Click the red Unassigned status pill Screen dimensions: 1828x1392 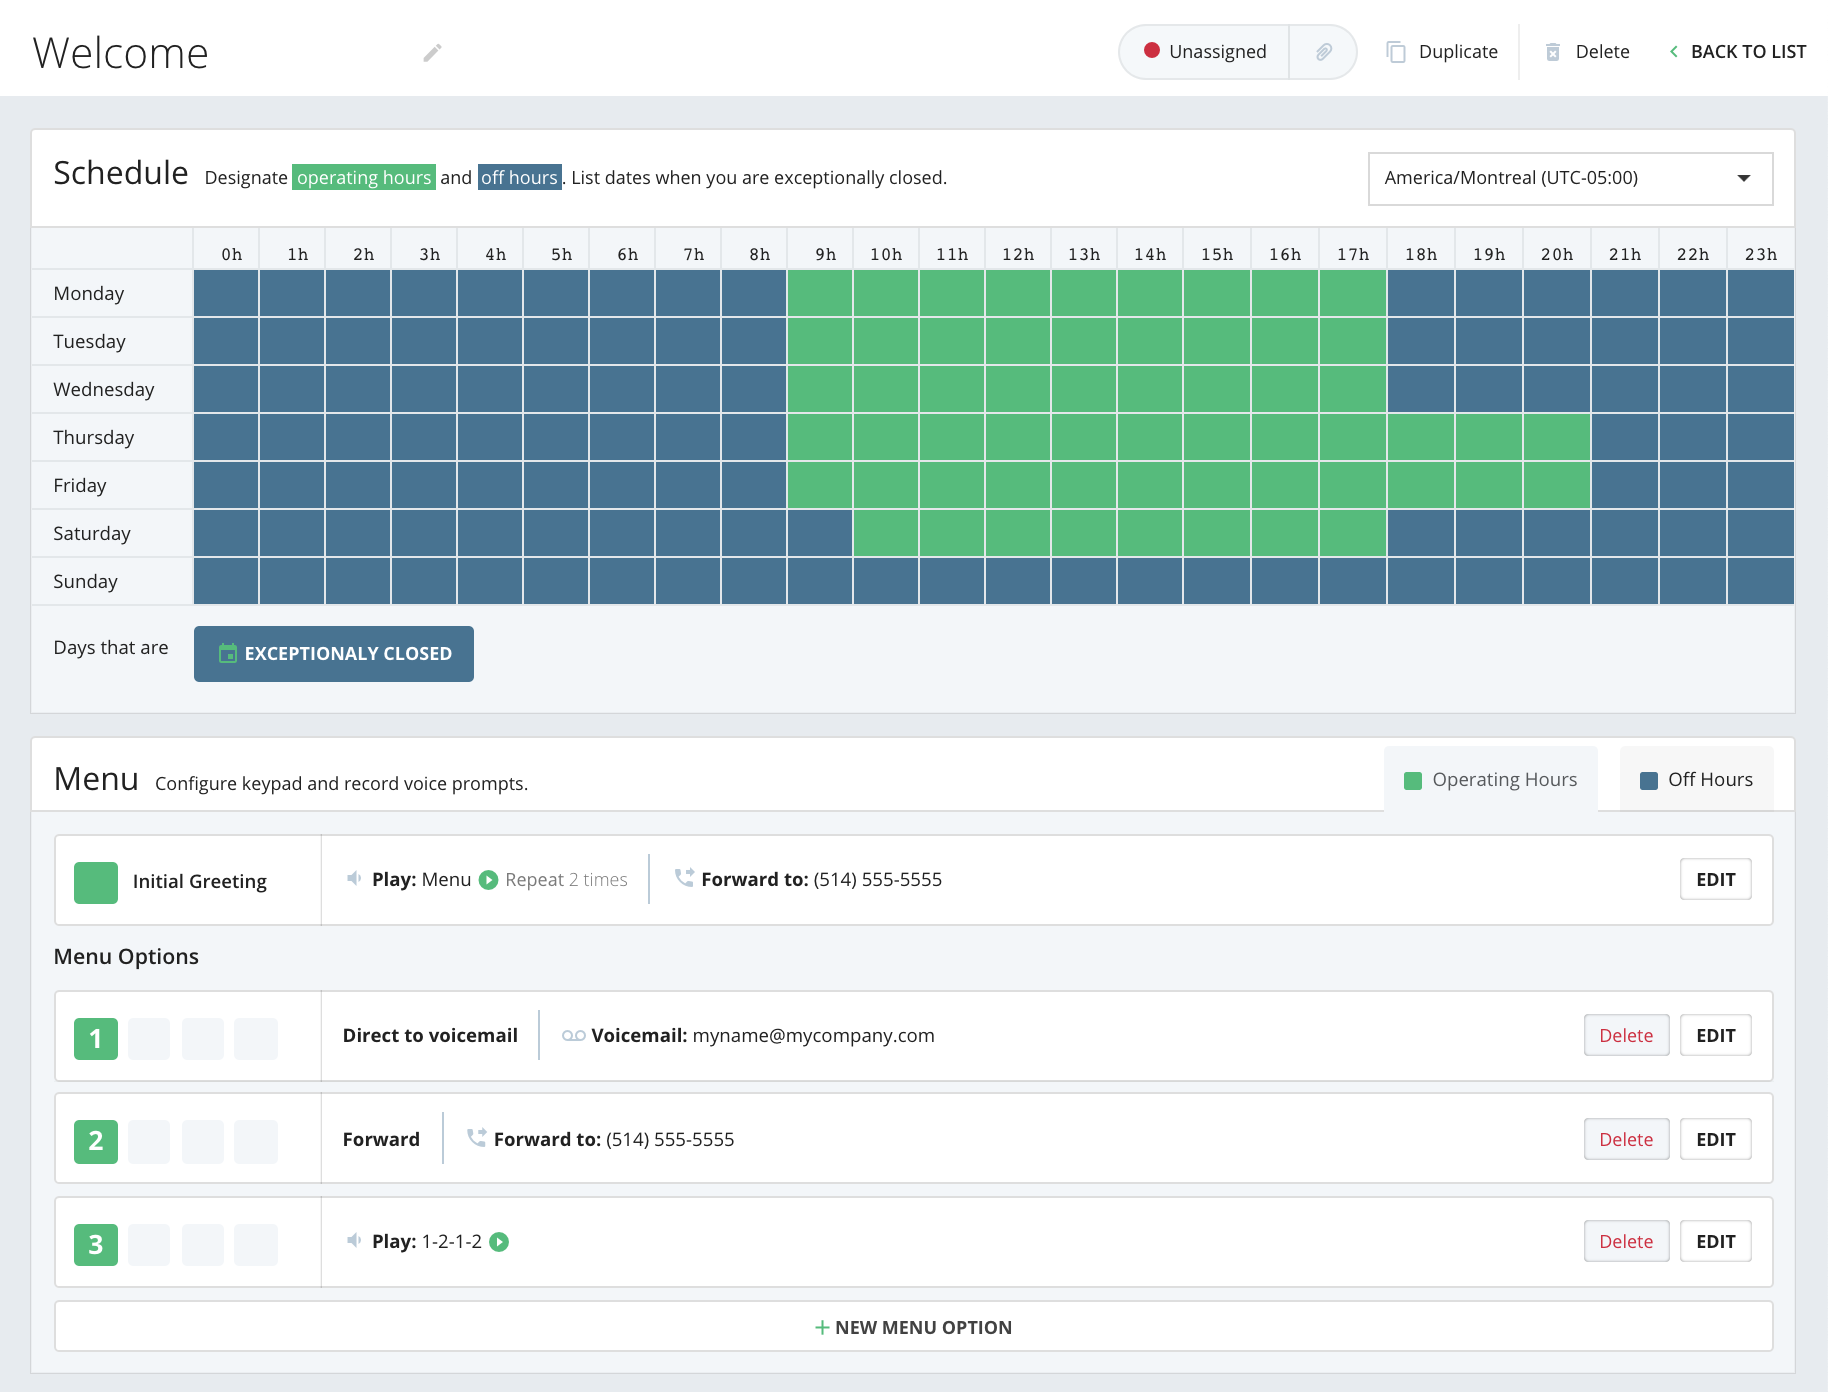[x=1205, y=52]
